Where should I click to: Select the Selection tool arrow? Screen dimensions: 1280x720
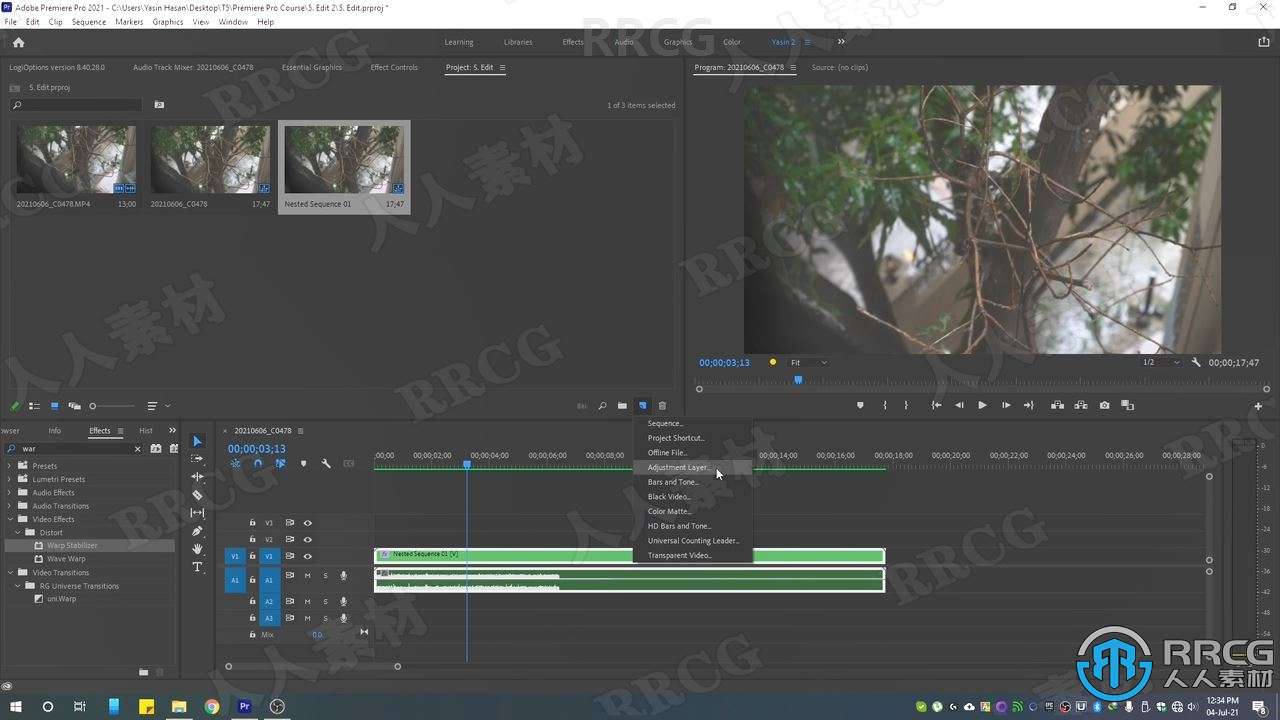[197, 441]
